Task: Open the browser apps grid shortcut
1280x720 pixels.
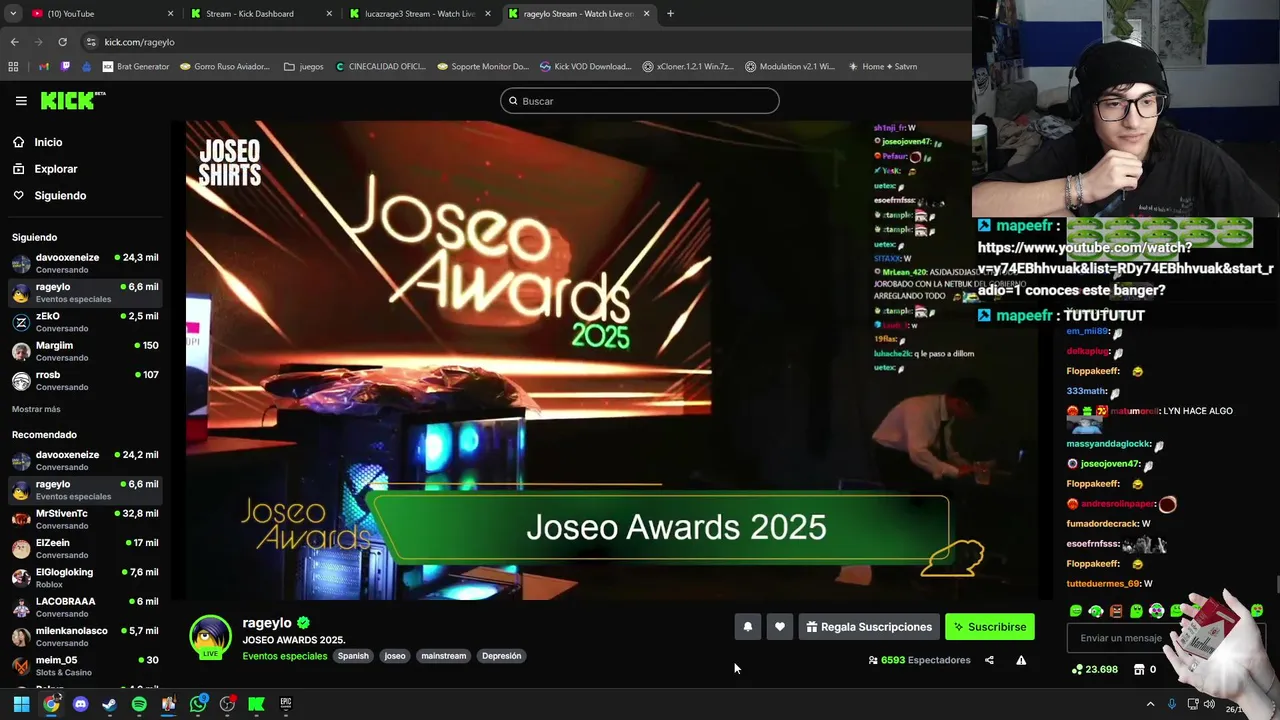Action: click(x=13, y=67)
